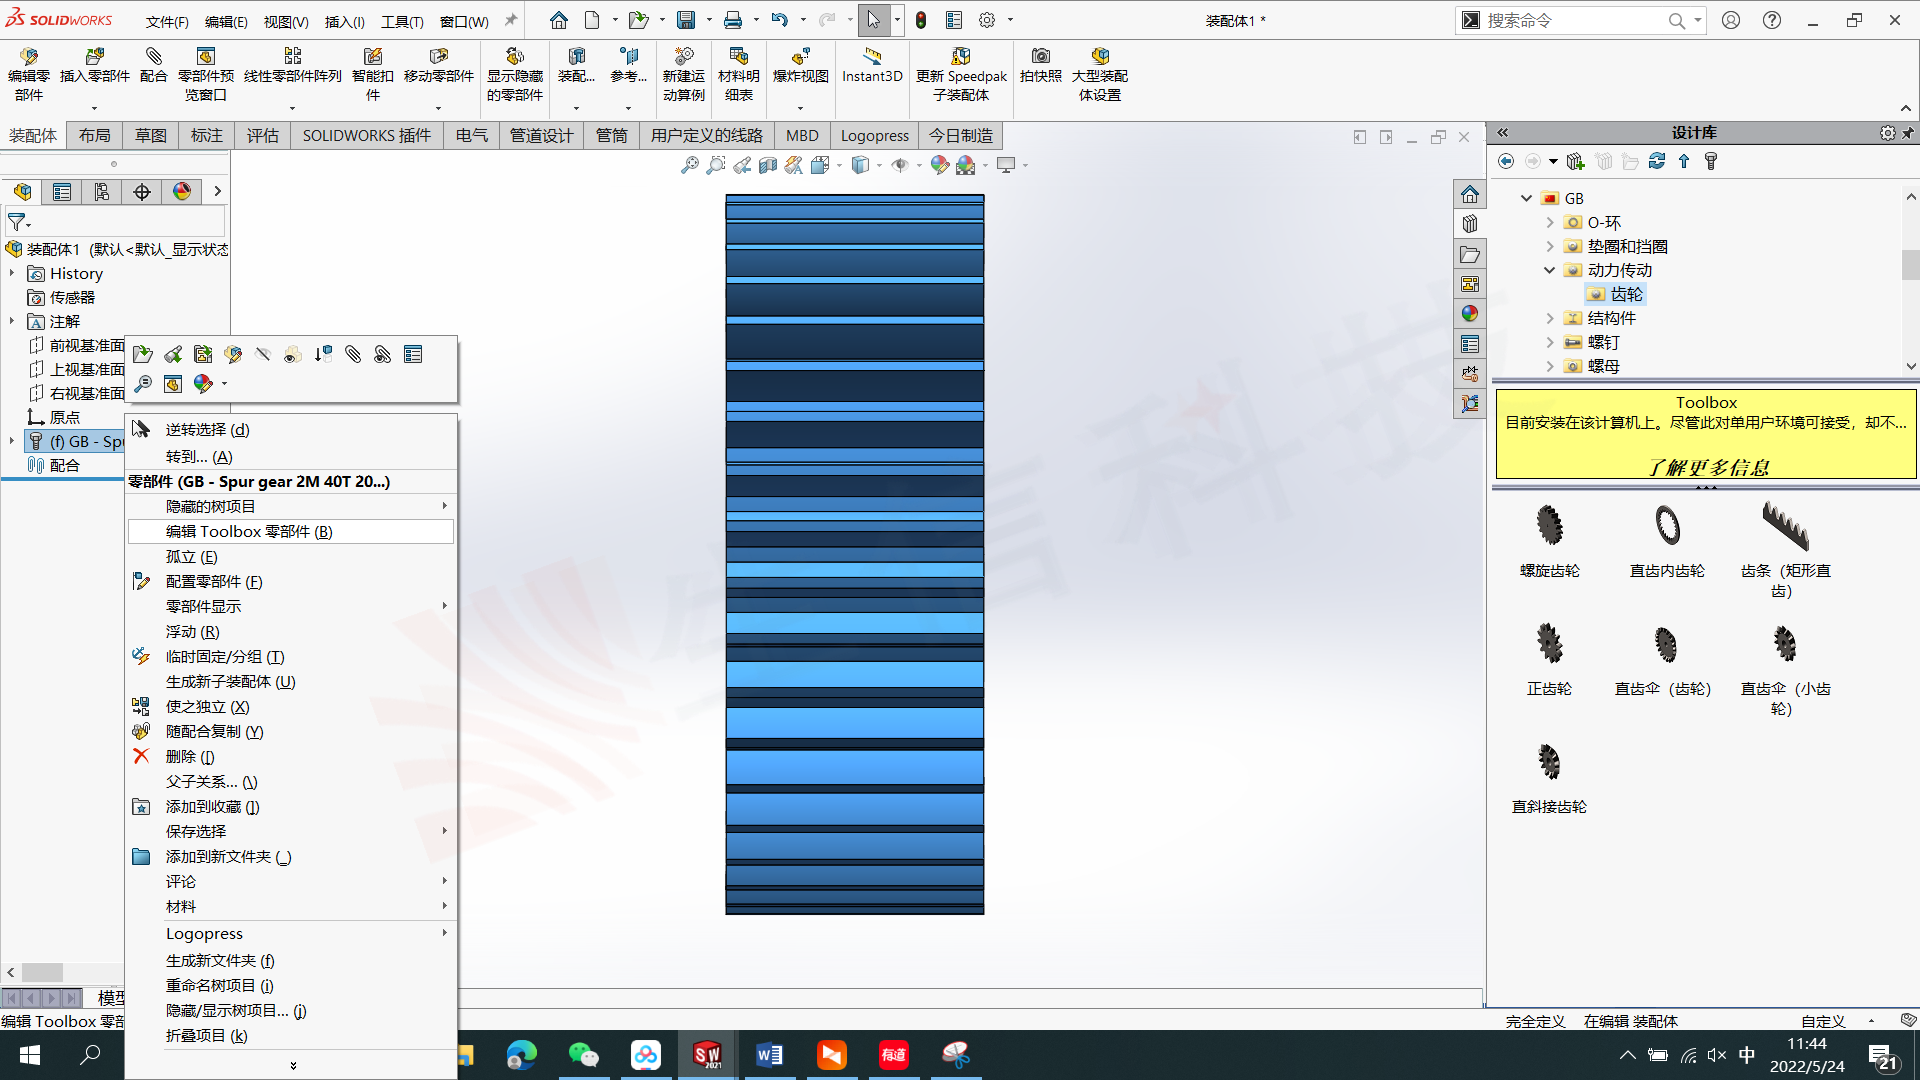Image resolution: width=1920 pixels, height=1080 pixels.
Task: Open the 隐藏的树项目 submenu arrow
Action: pyautogui.click(x=444, y=506)
